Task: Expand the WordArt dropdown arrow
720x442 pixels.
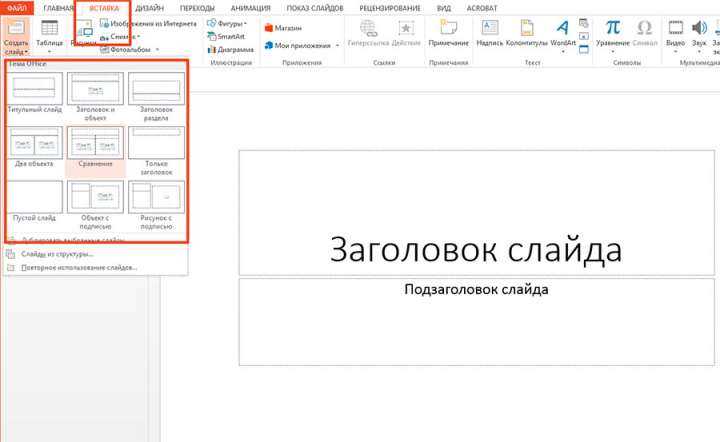Action: (563, 52)
